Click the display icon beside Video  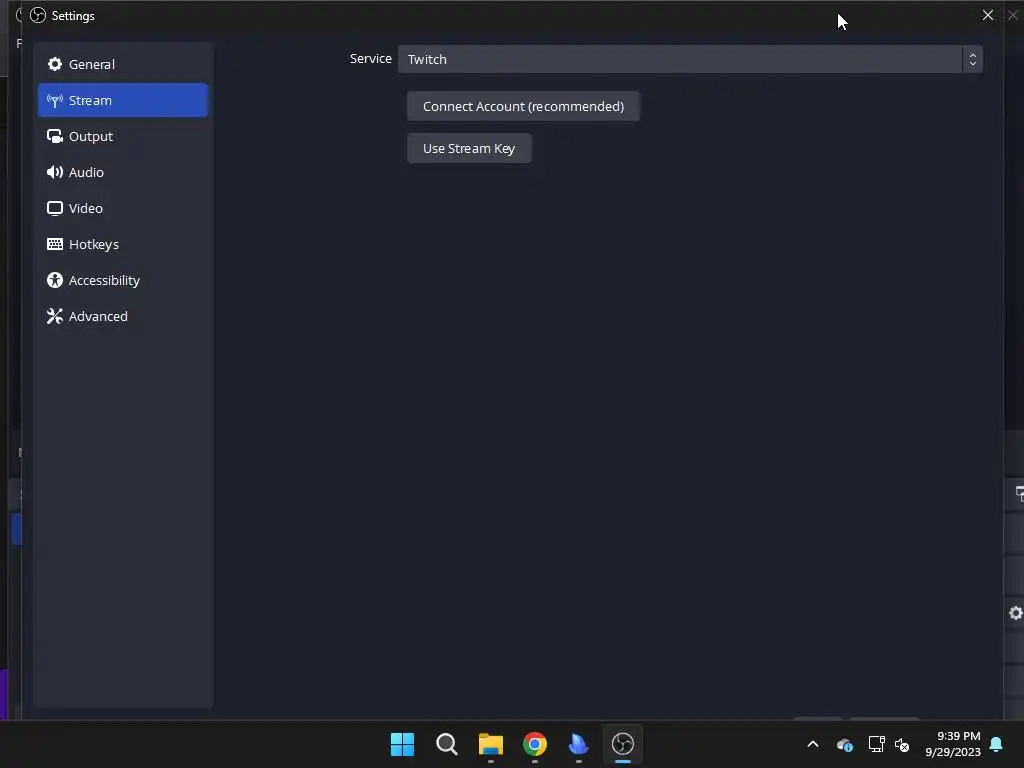coord(55,208)
